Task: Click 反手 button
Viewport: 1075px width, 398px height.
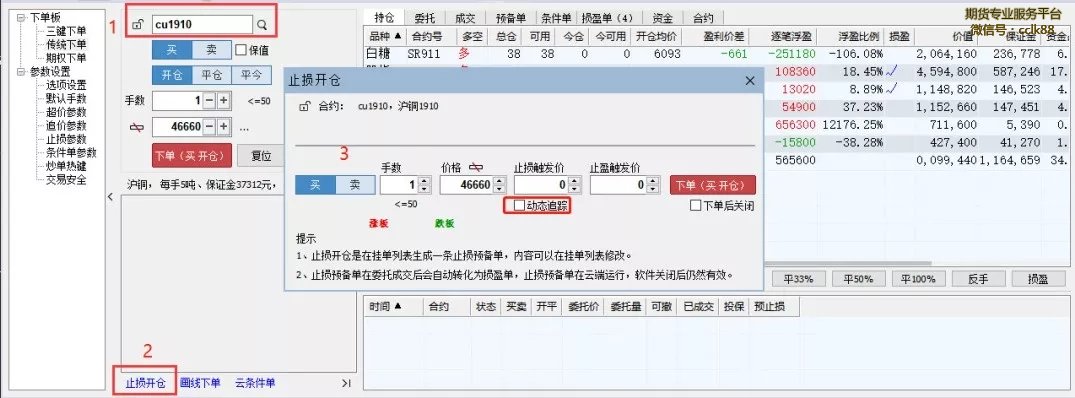Action: pyautogui.click(x=978, y=279)
